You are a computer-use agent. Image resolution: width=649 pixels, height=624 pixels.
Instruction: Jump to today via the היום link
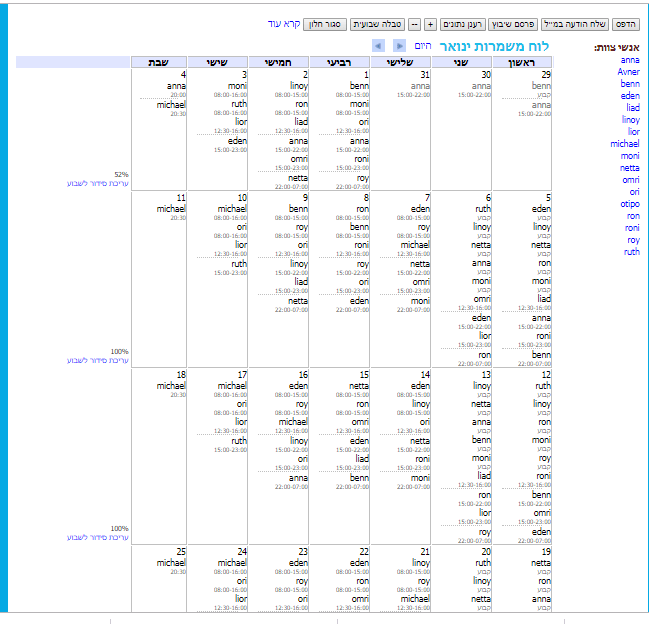(423, 46)
